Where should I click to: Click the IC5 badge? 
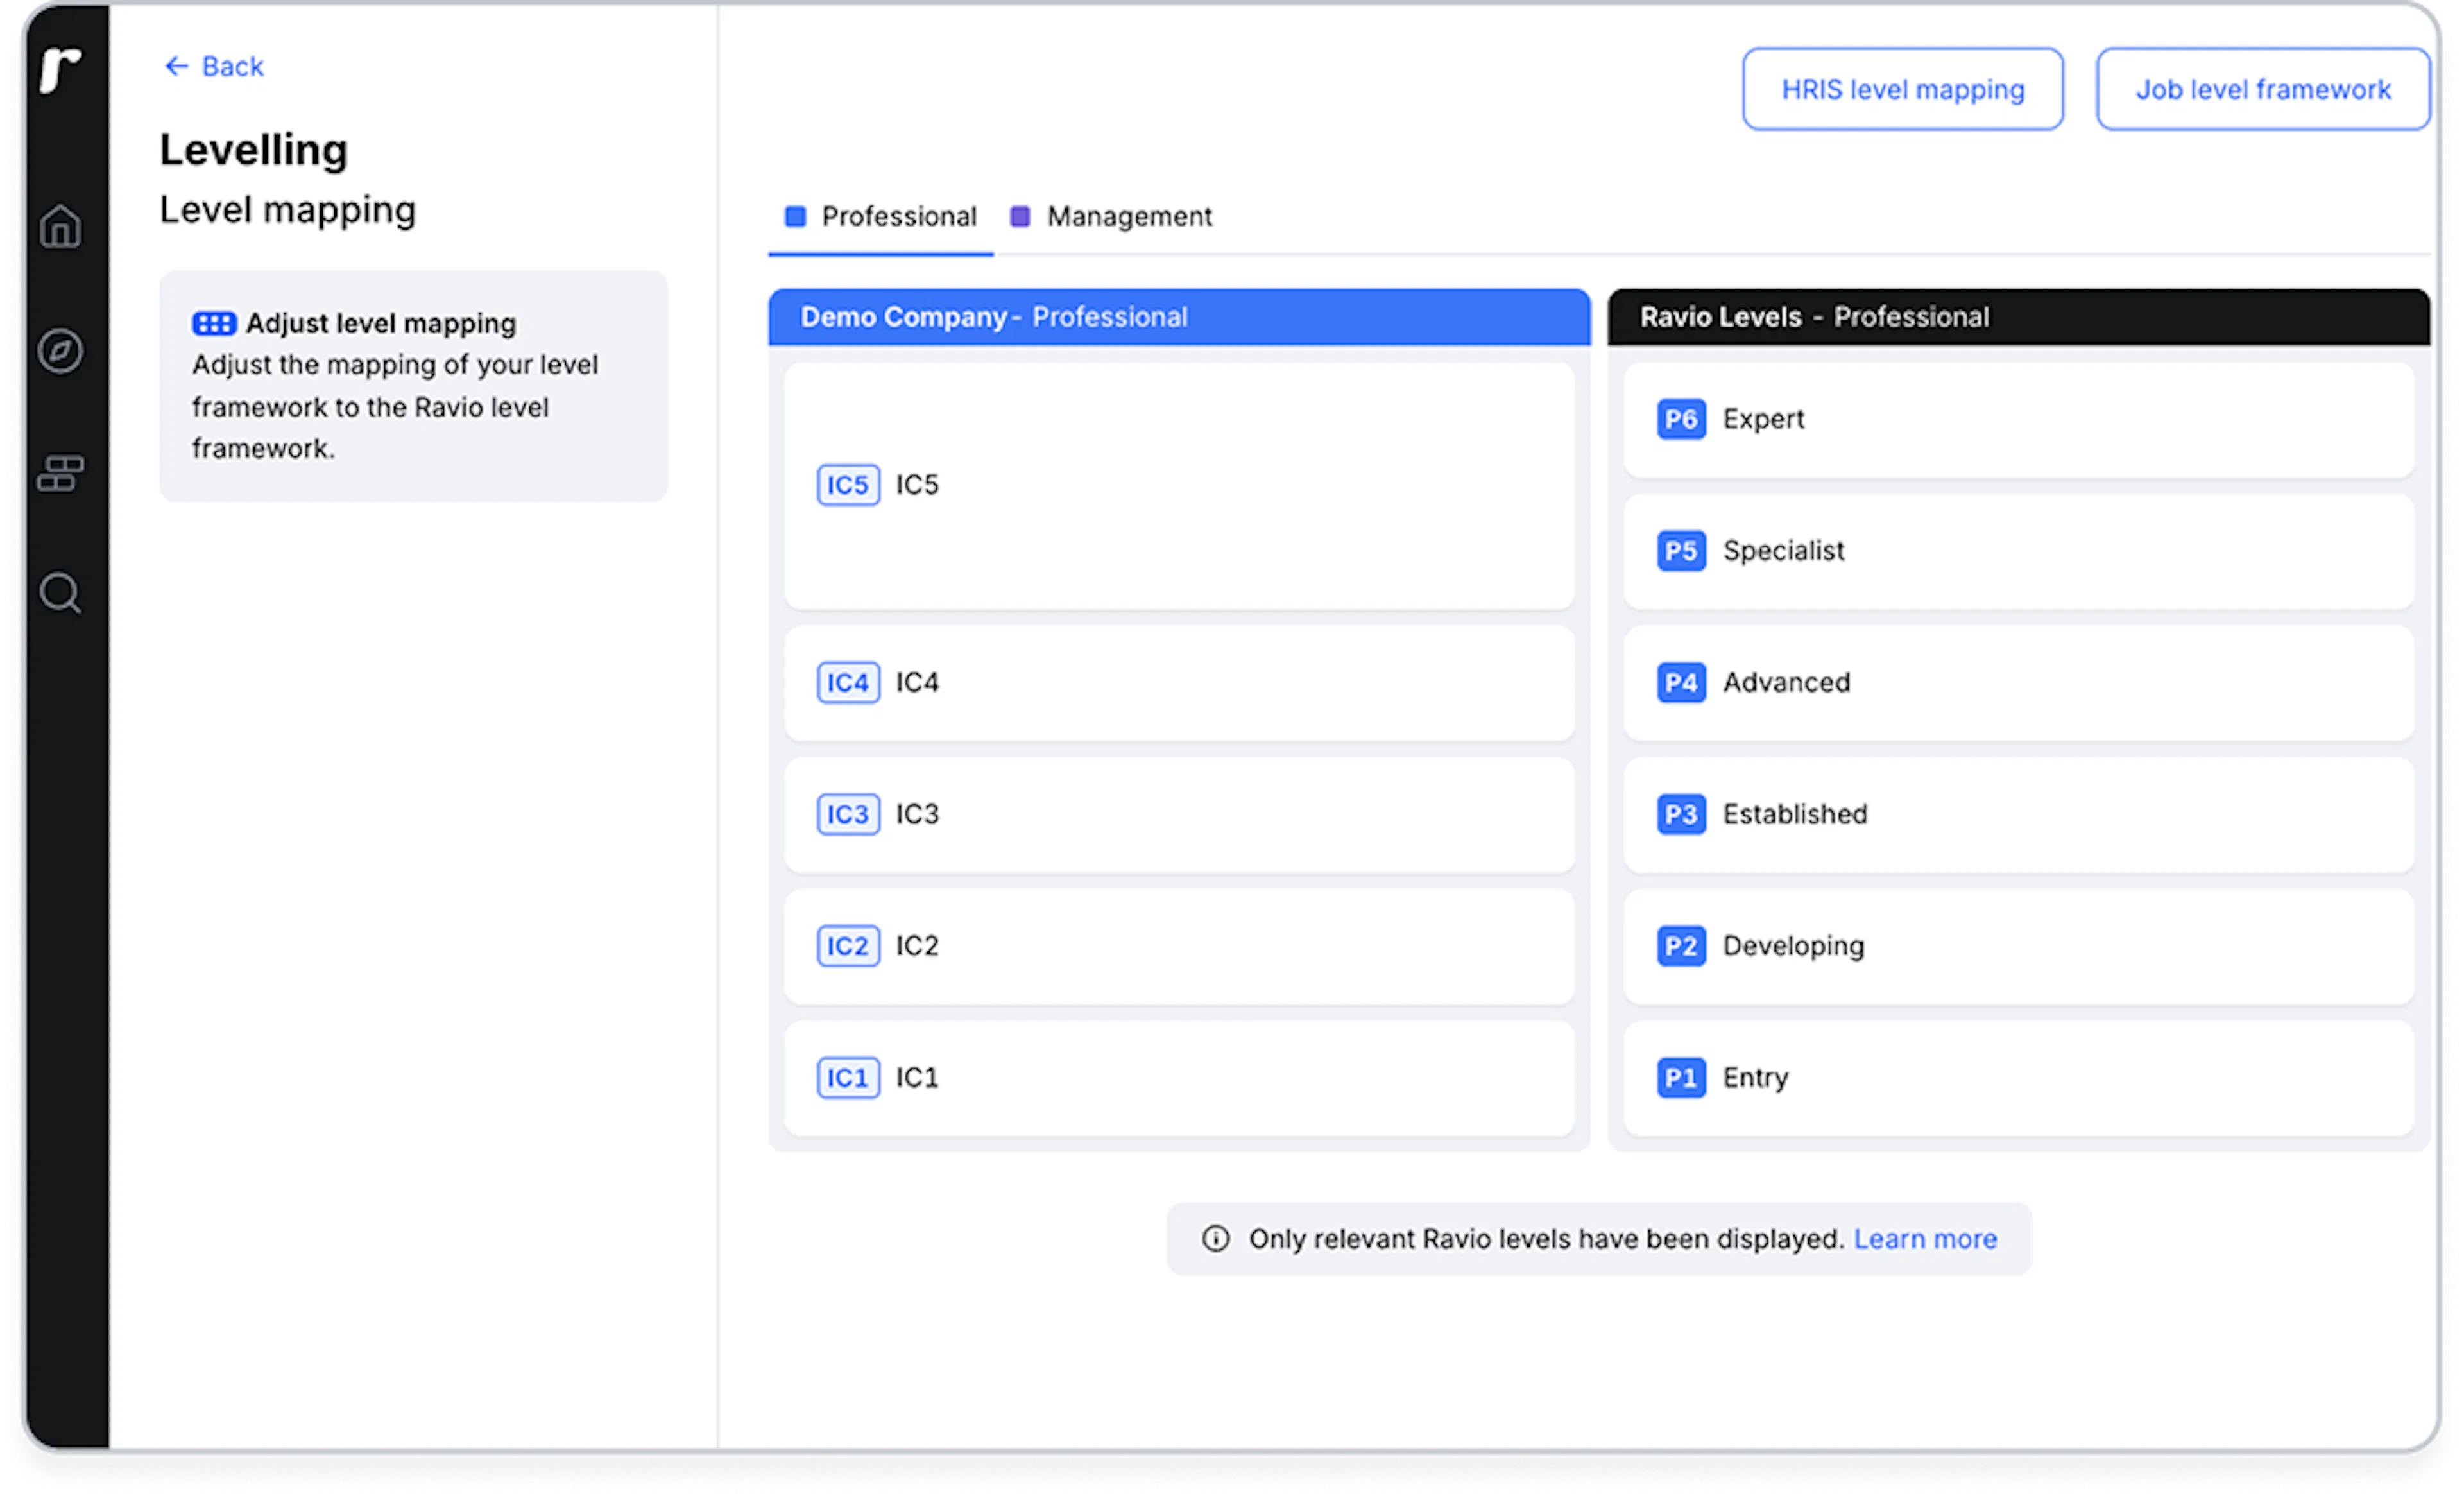click(848, 485)
